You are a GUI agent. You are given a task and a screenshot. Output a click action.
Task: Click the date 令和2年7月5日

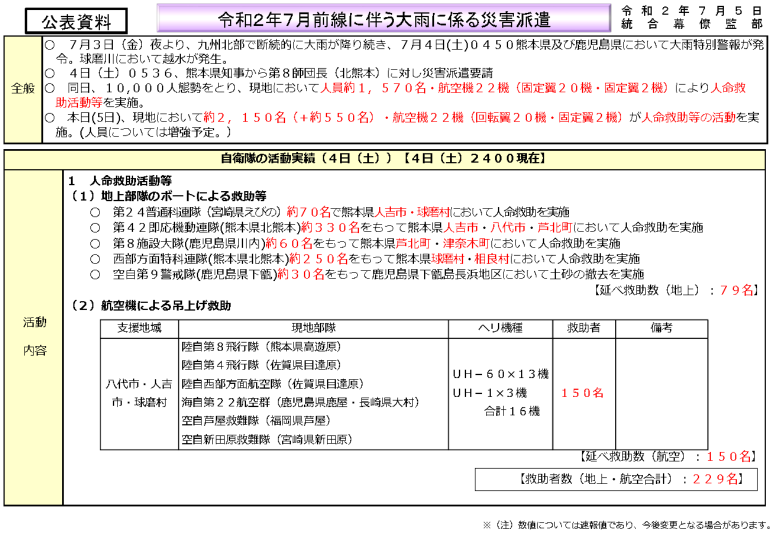[x=691, y=11]
